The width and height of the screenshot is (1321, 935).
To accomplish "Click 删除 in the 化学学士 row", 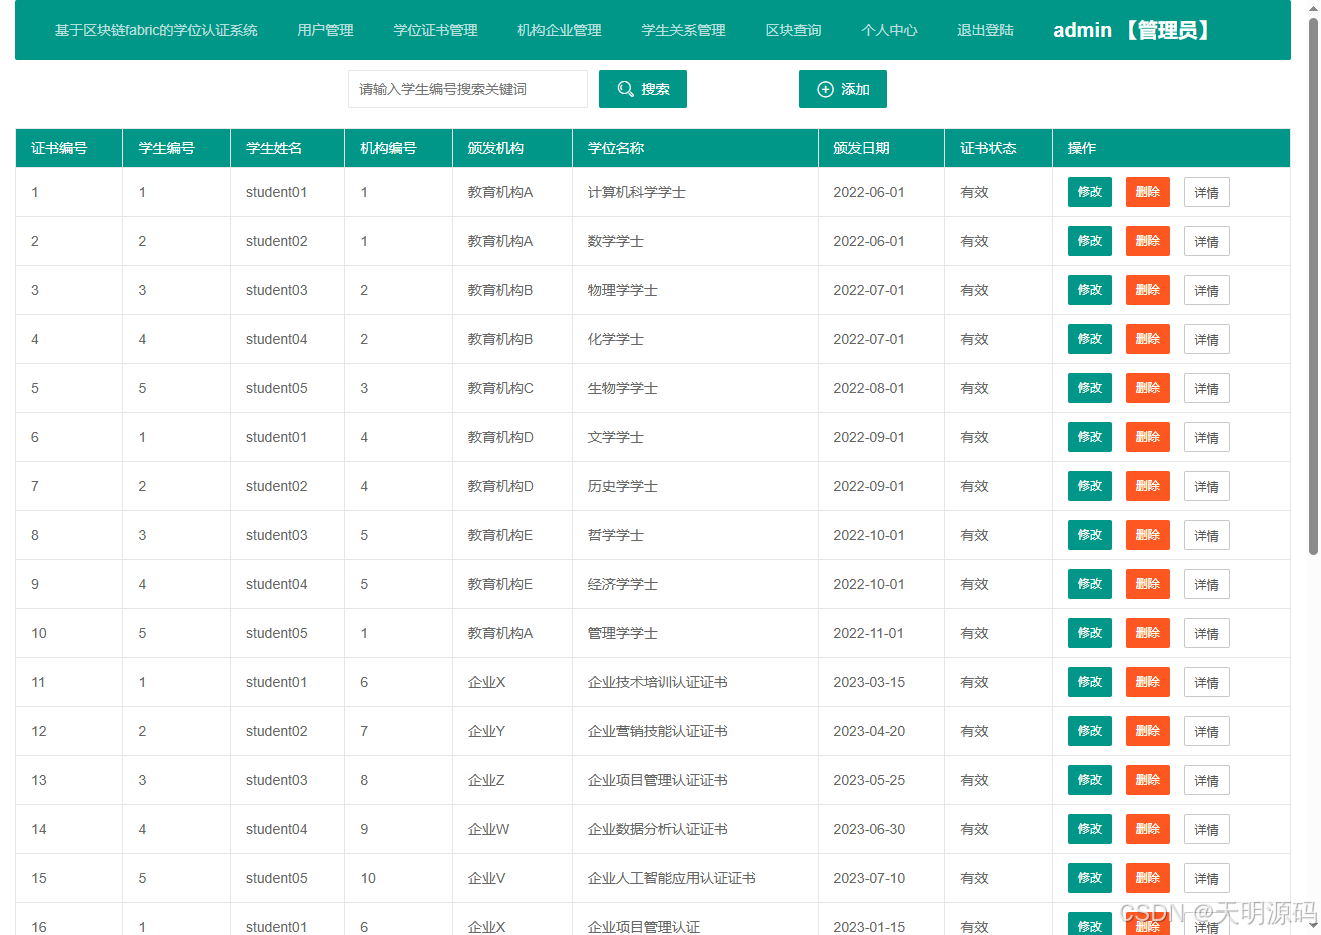I will [x=1148, y=339].
